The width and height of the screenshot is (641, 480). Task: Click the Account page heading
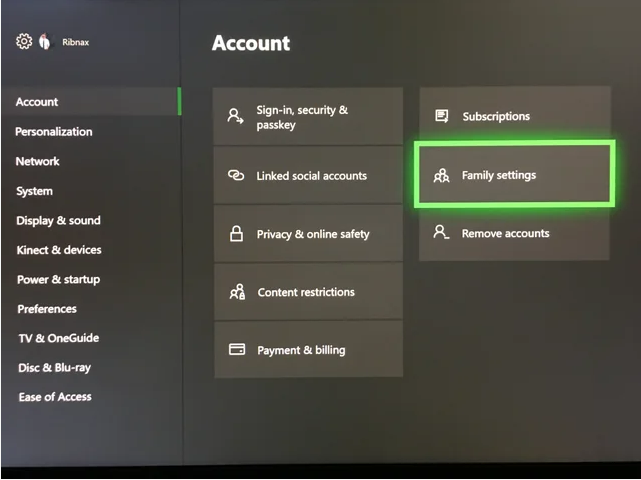[251, 43]
